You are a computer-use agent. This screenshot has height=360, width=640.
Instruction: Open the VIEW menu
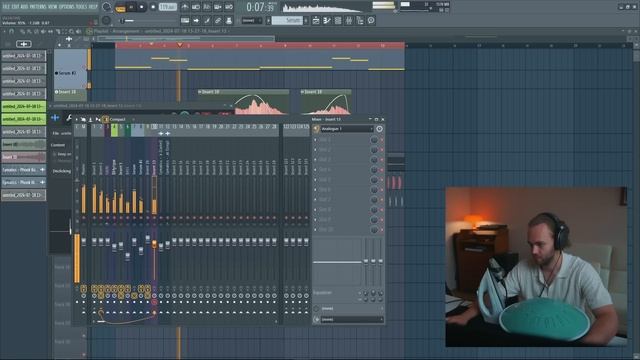click(x=52, y=7)
